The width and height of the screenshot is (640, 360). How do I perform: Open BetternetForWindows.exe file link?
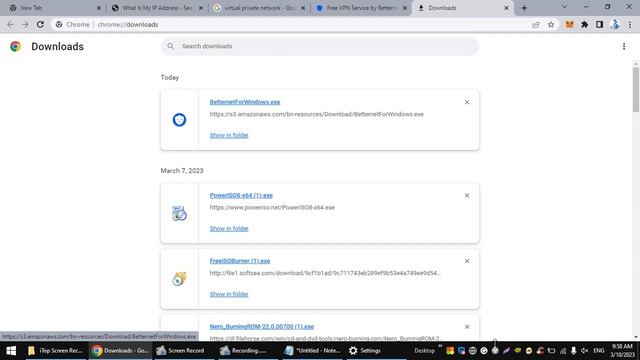244,102
